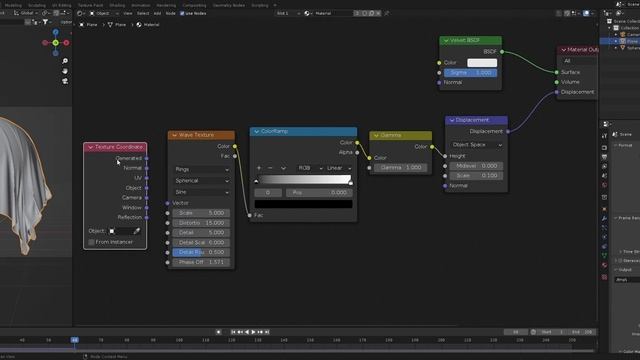Click the auto keying record button
The height and width of the screenshot is (360, 640).
click(218, 332)
